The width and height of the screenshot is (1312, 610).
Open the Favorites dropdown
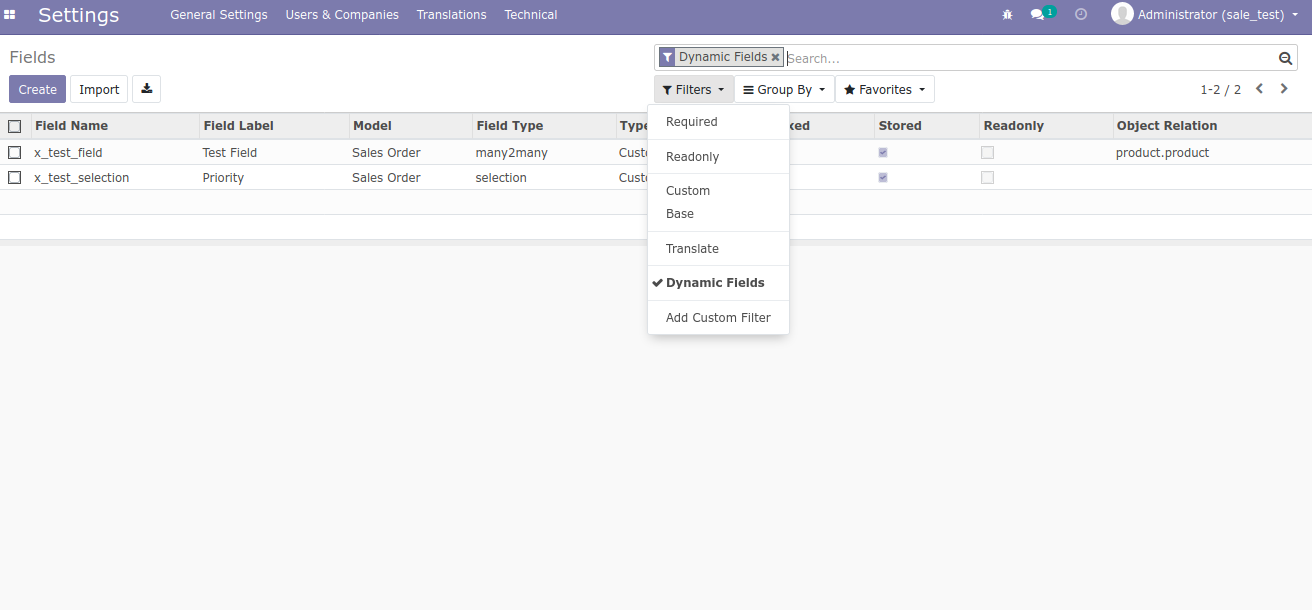click(884, 90)
